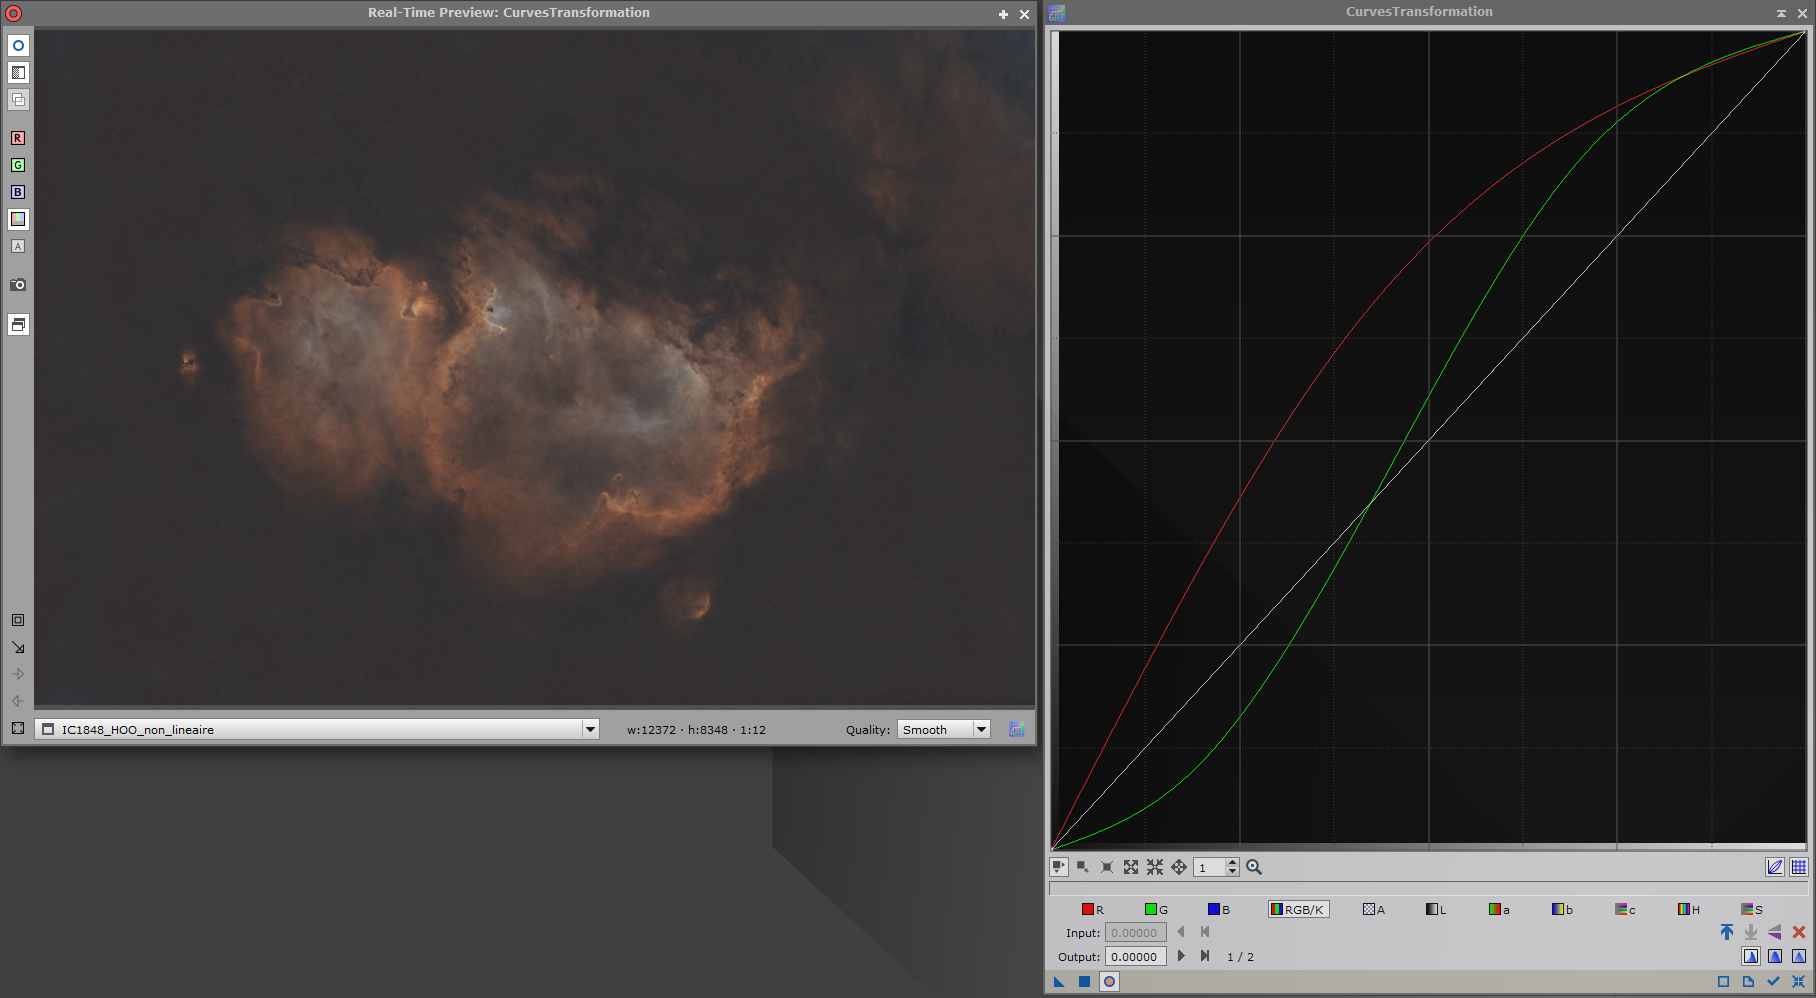Go to previous curve point arrow

click(x=1181, y=932)
